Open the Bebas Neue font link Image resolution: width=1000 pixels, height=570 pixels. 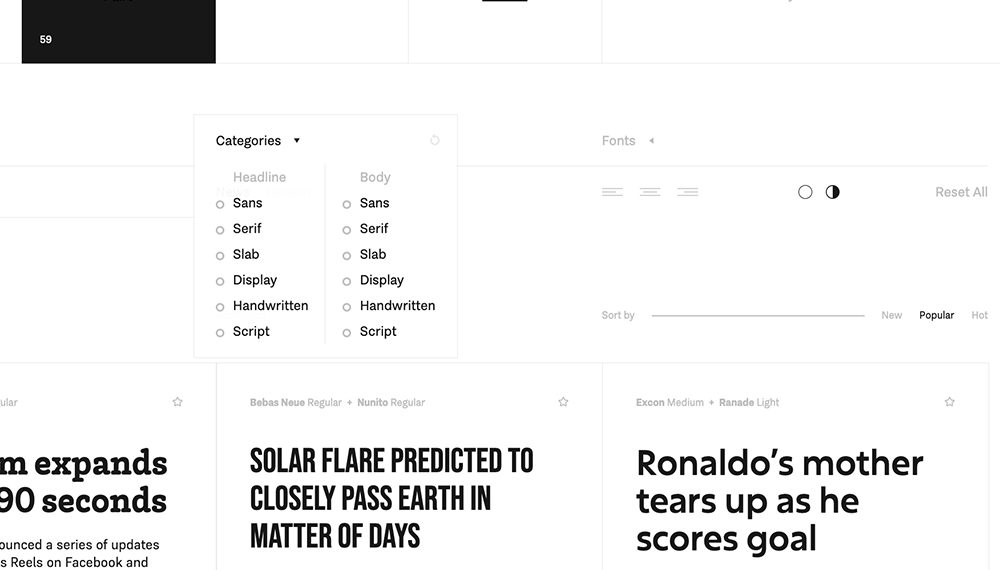click(x=277, y=403)
